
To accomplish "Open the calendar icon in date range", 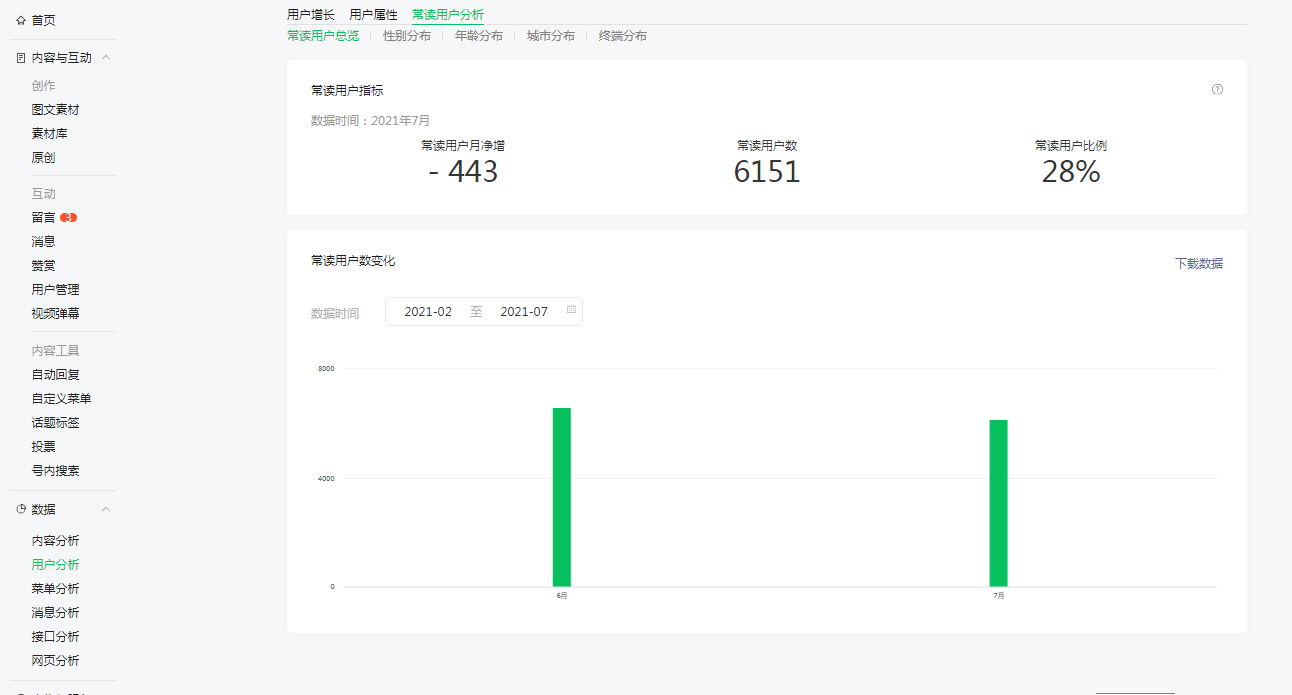I will tap(571, 310).
